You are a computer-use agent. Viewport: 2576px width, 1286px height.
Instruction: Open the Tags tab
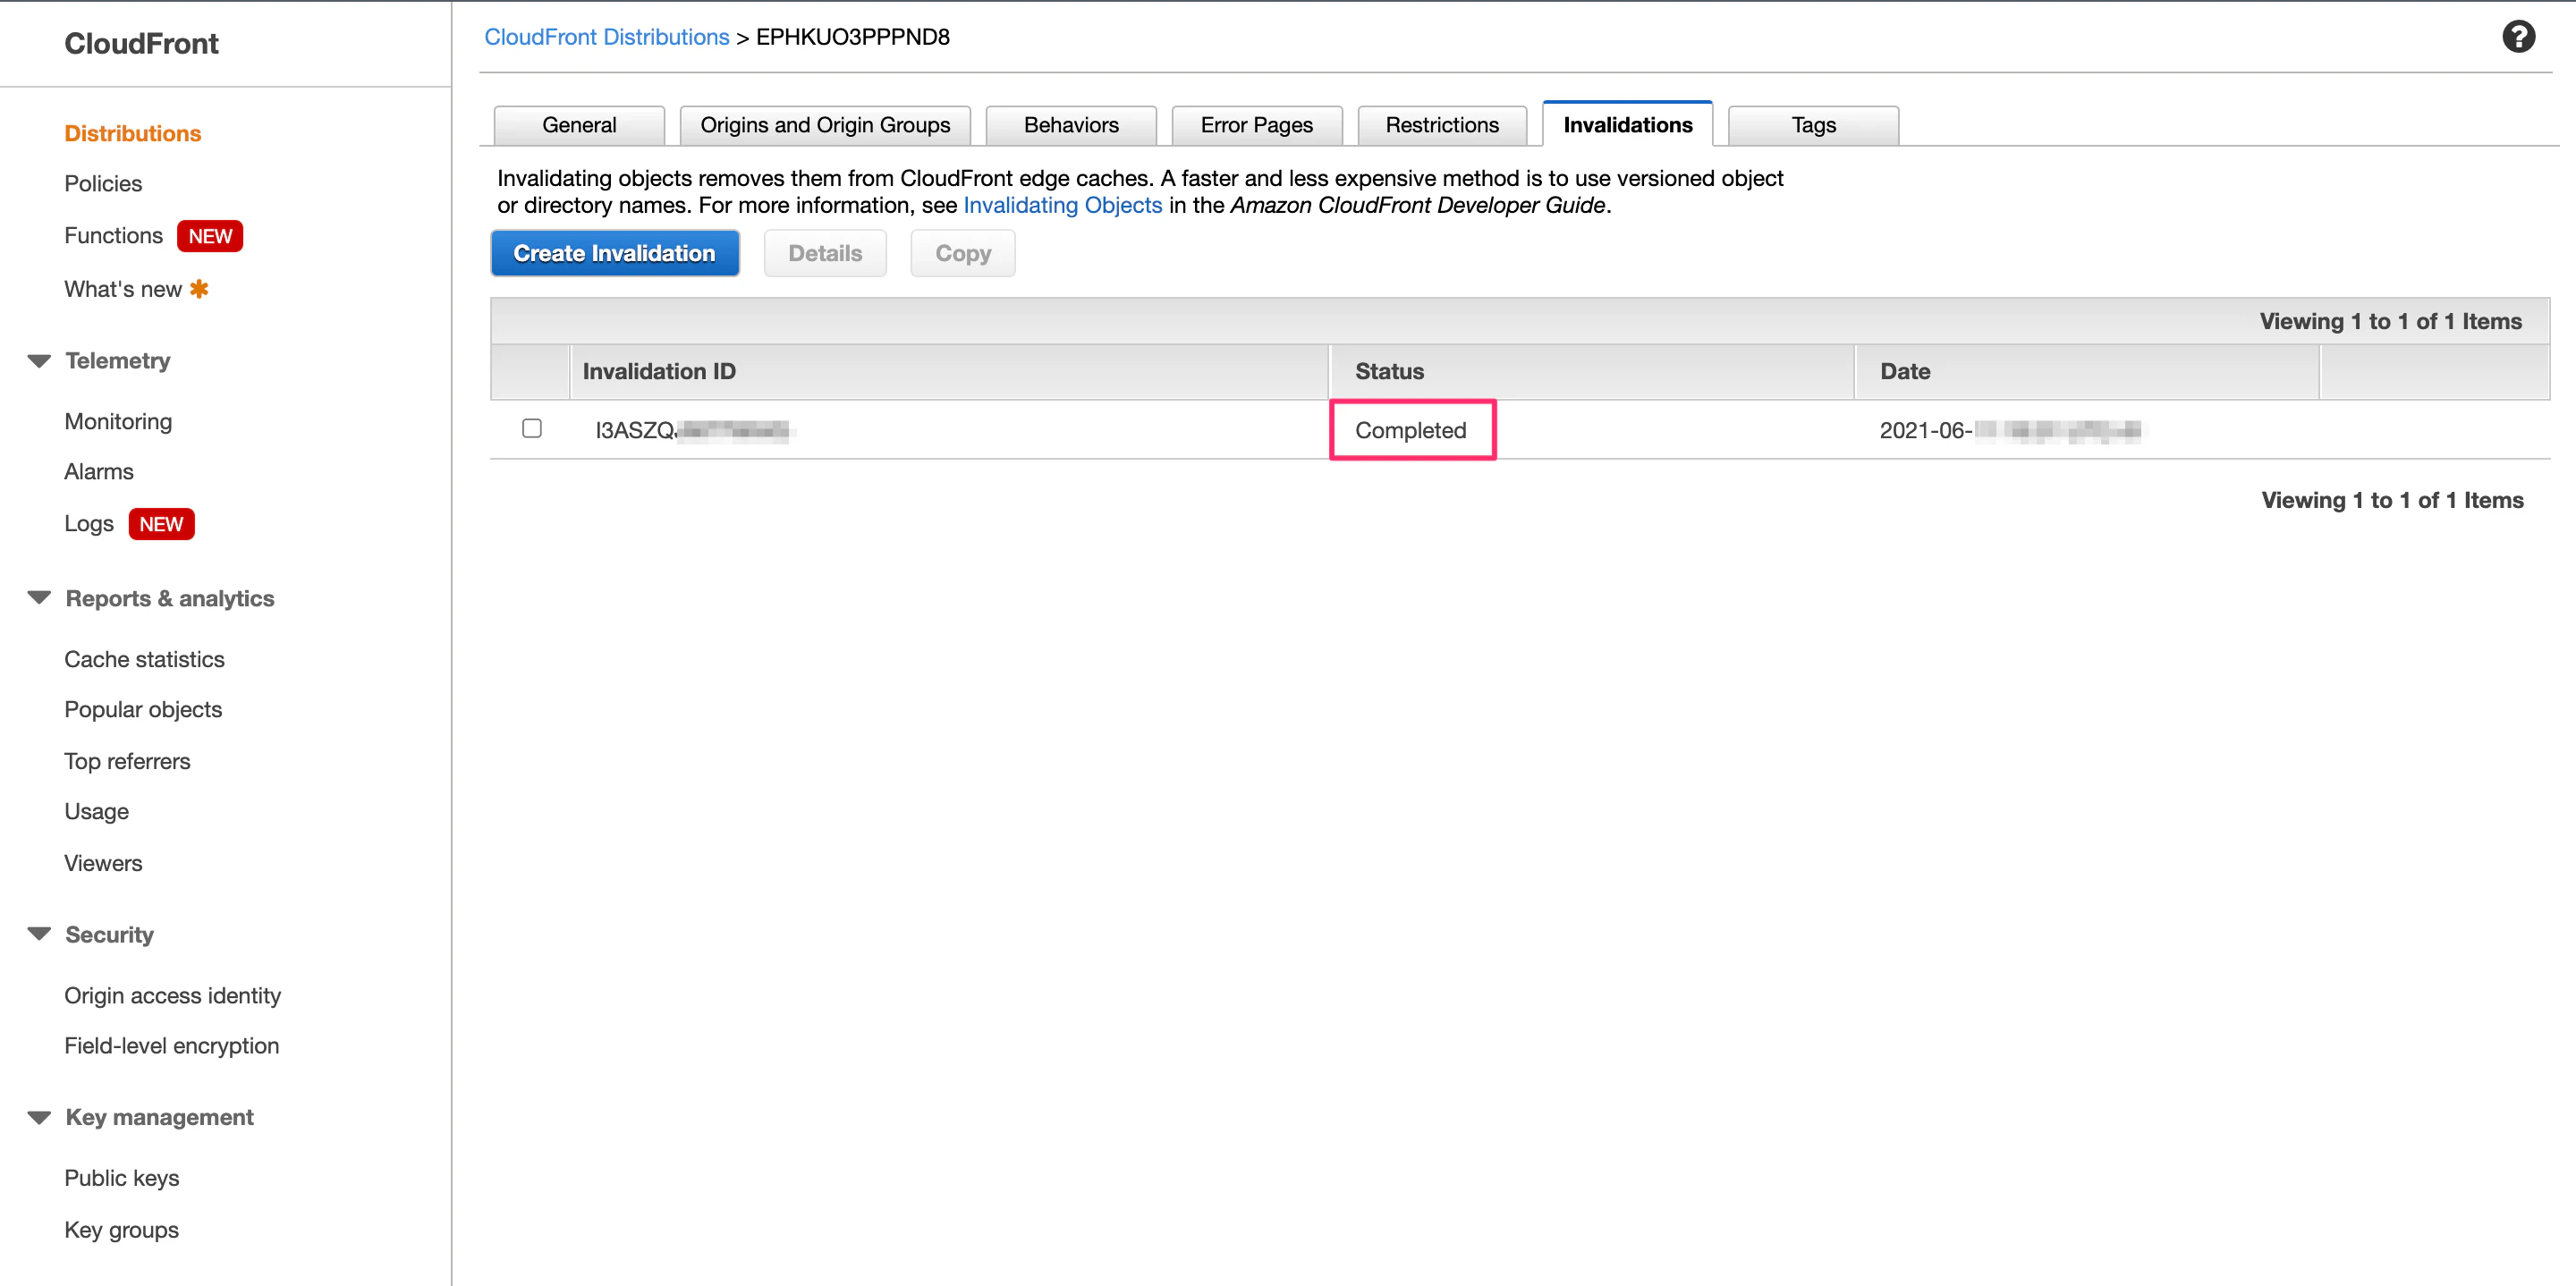point(1813,125)
